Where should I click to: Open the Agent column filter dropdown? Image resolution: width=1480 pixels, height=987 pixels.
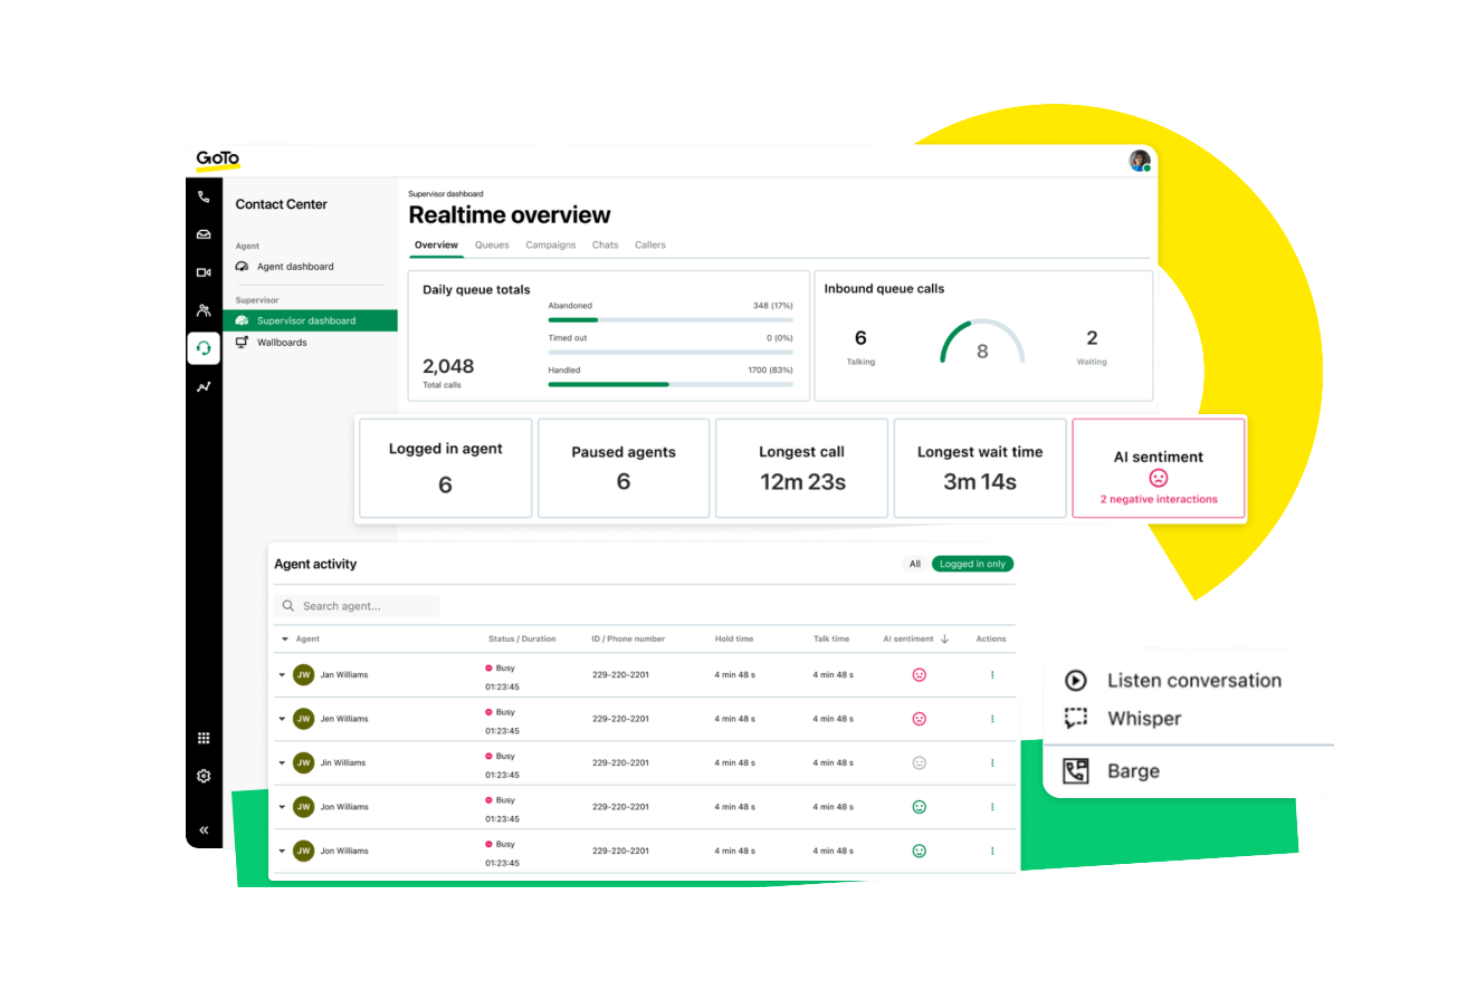click(285, 638)
